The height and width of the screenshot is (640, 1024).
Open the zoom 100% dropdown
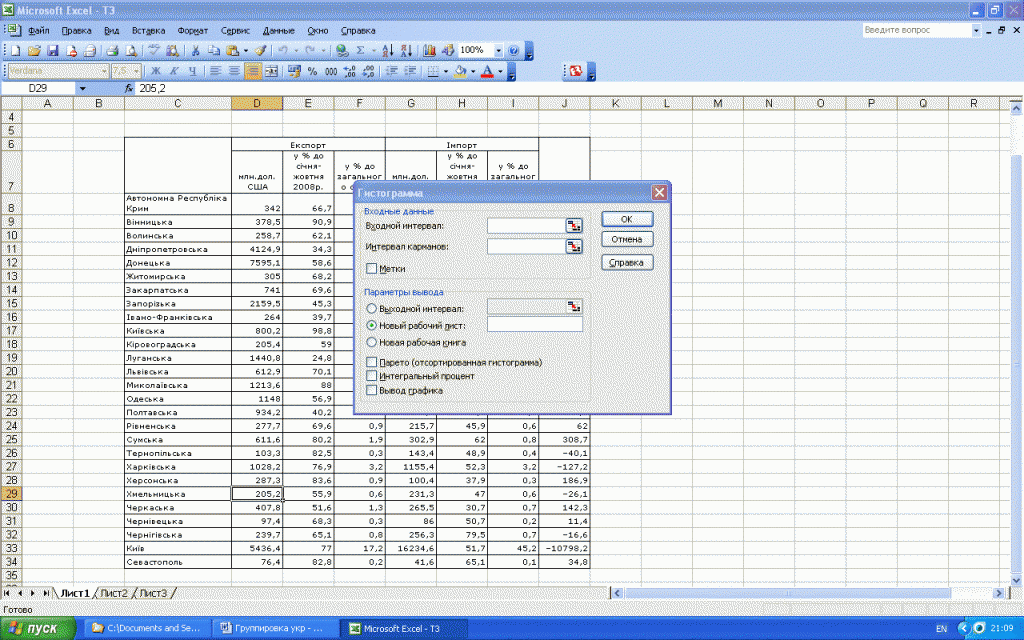498,50
